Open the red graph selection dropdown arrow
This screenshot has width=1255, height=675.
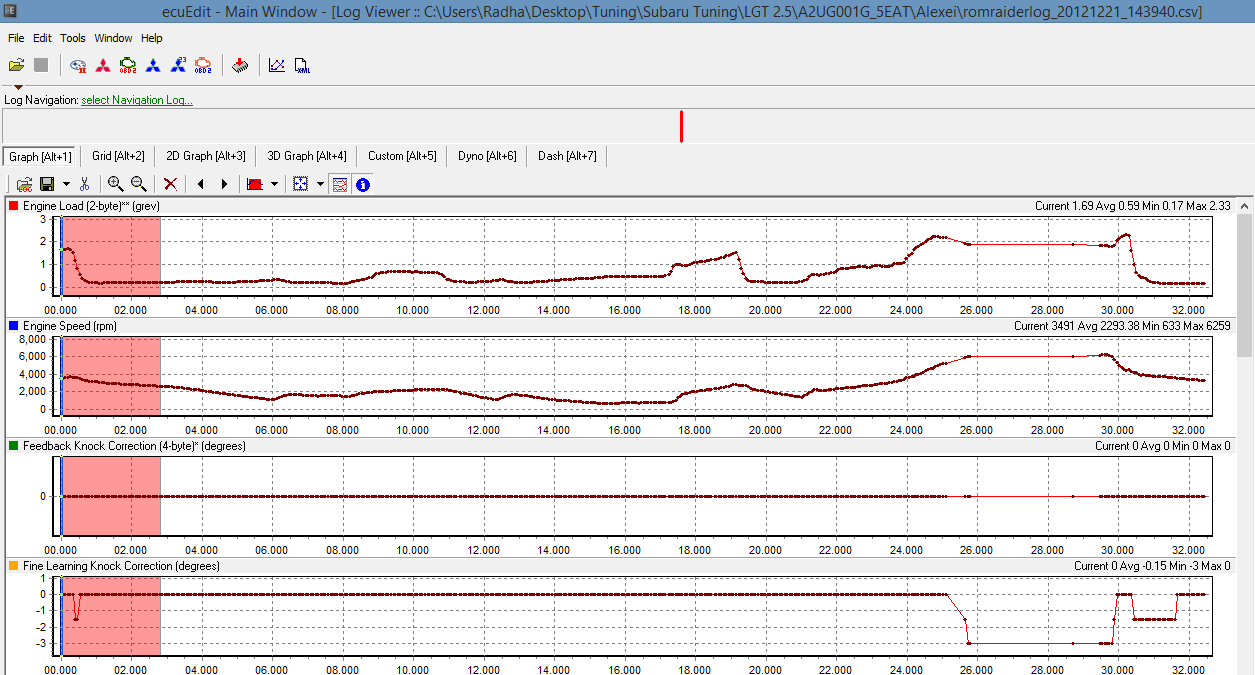273,184
